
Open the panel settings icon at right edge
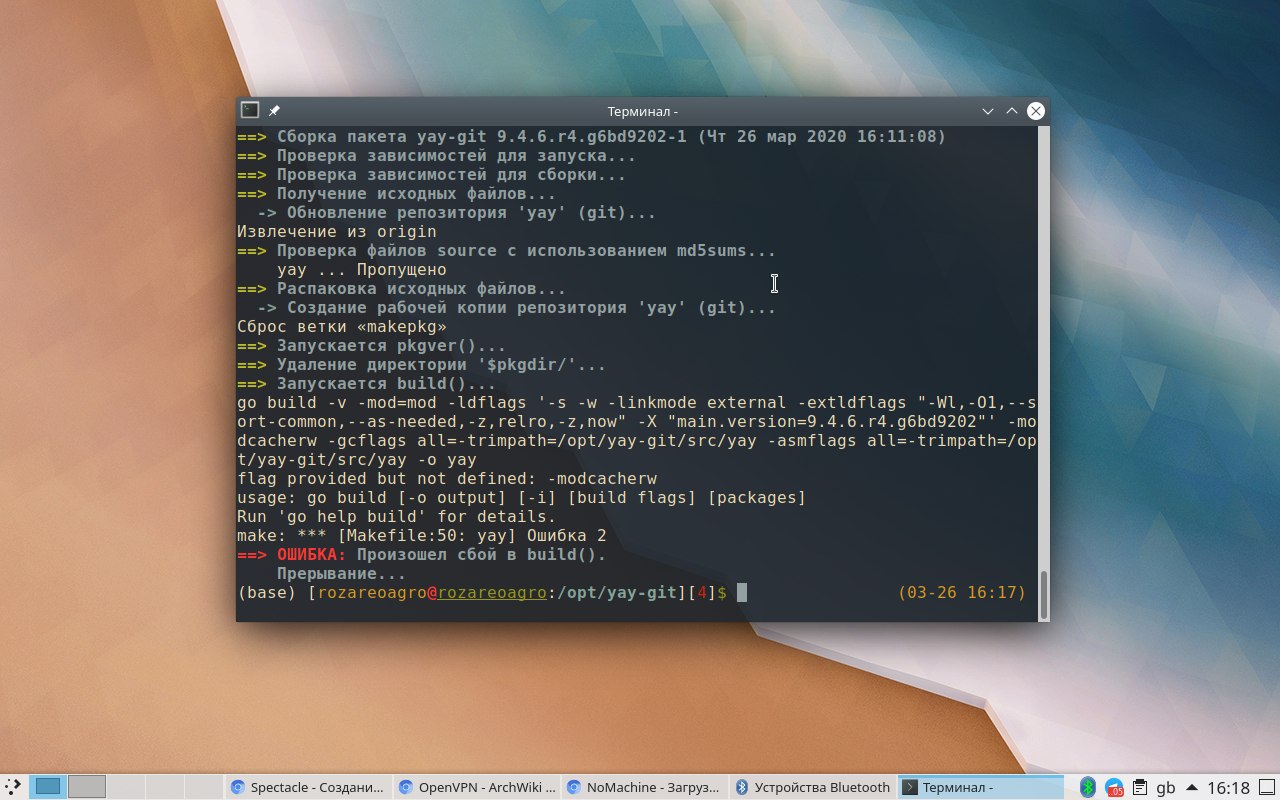click(x=1265, y=787)
